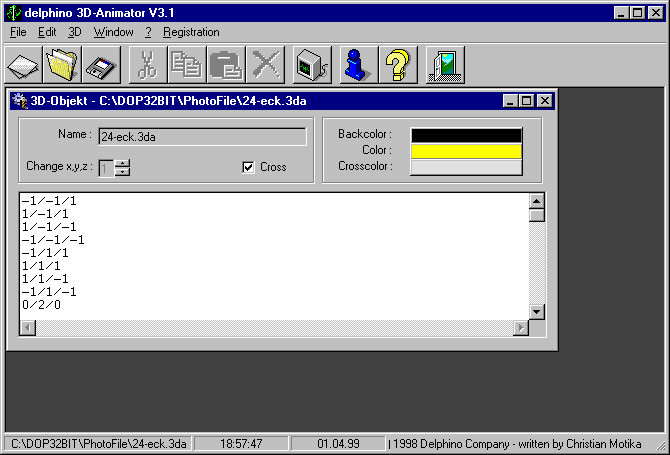670x455 pixels.
Task: Open info with the blue i icon
Action: pos(358,65)
